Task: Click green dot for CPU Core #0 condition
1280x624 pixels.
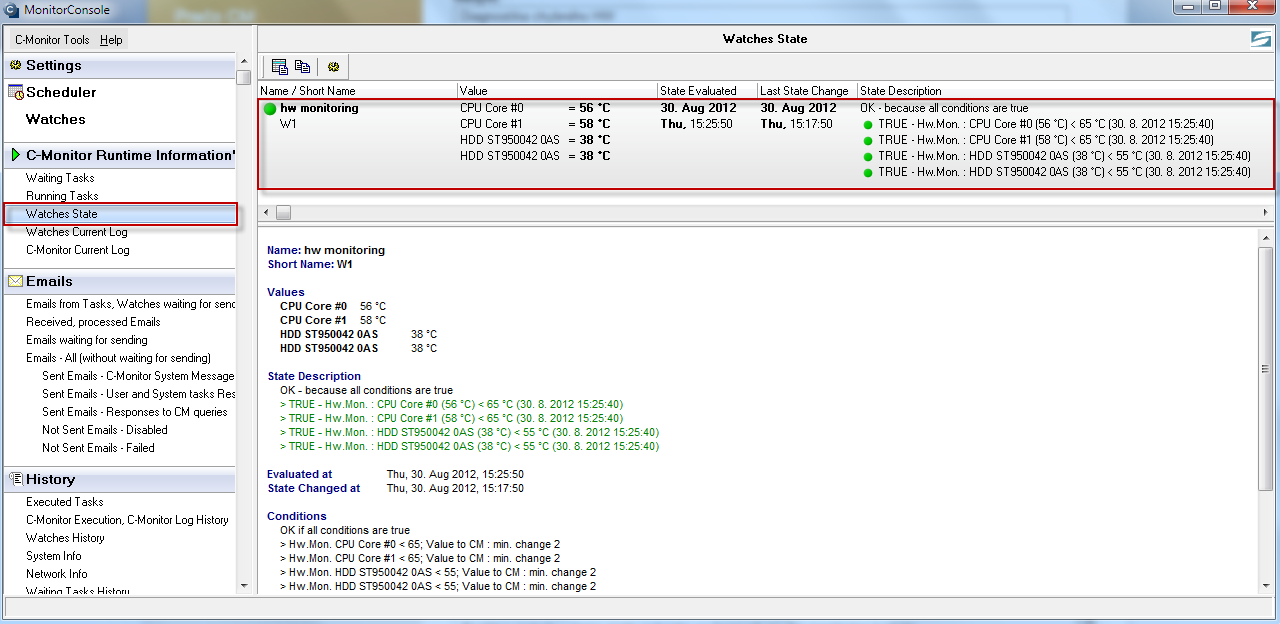Action: click(867, 124)
